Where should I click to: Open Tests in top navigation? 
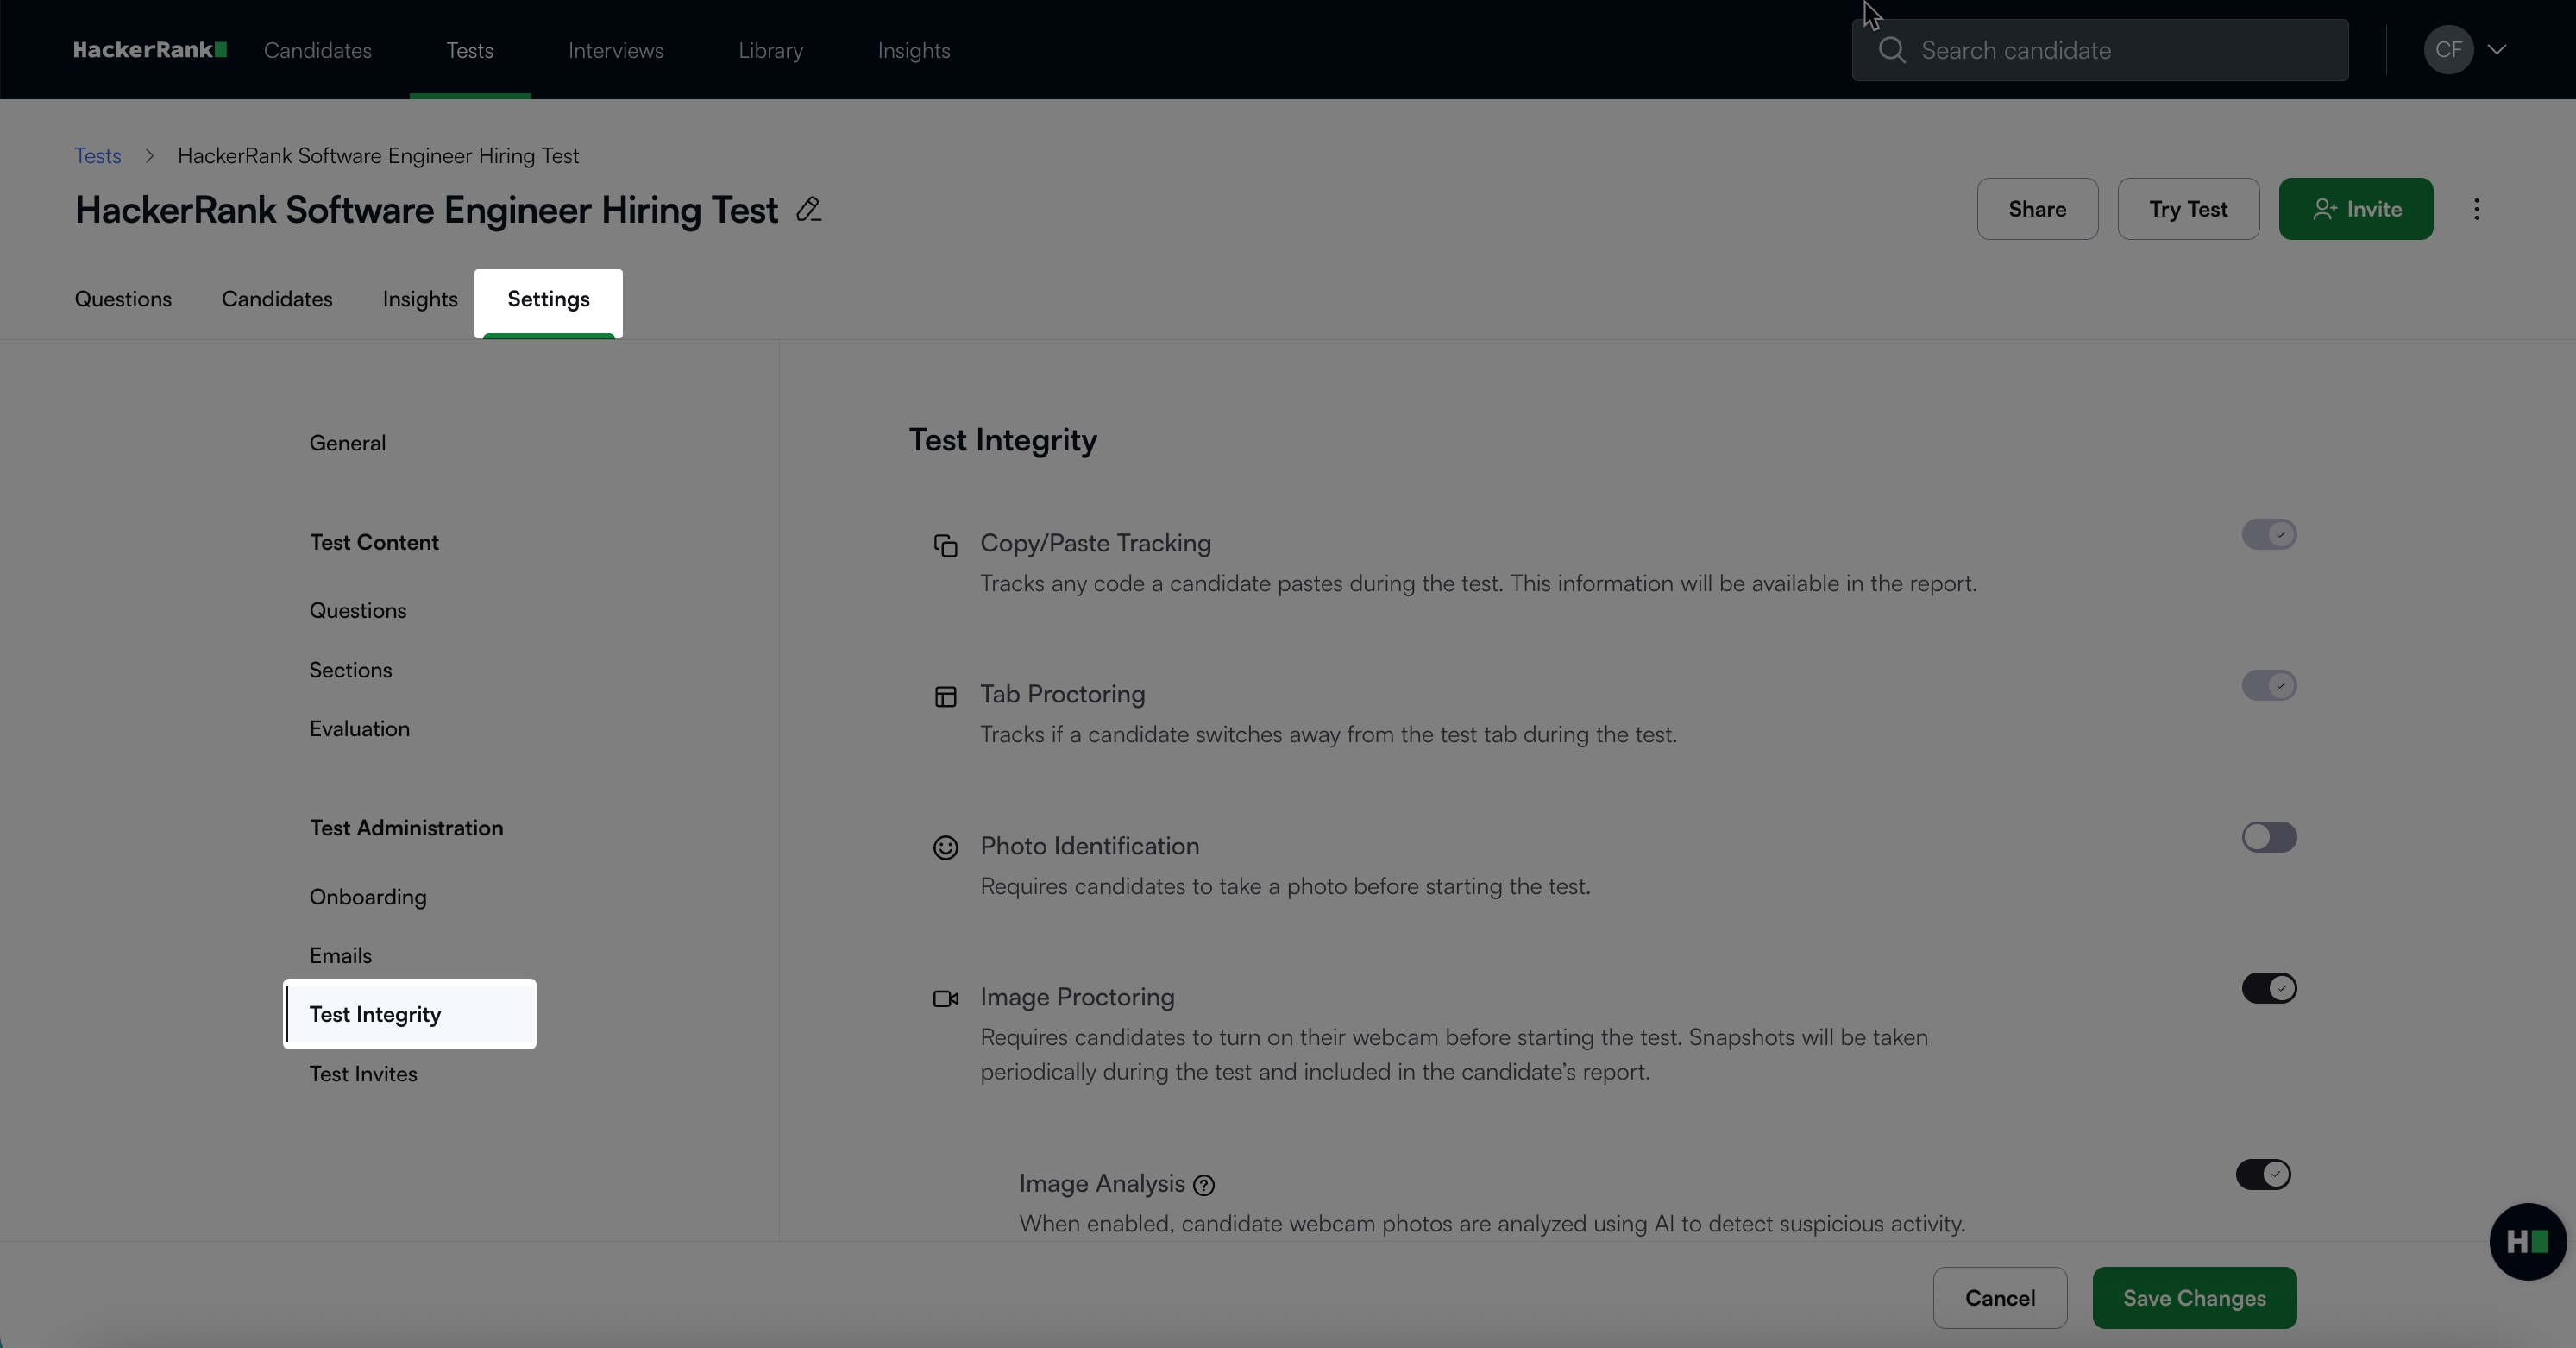click(x=470, y=50)
